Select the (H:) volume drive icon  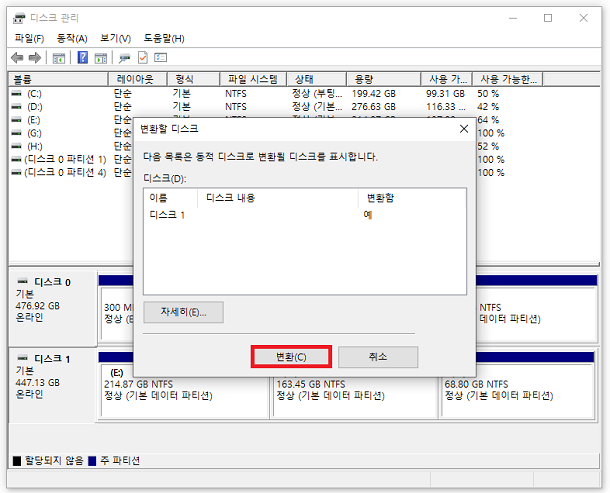(16, 146)
